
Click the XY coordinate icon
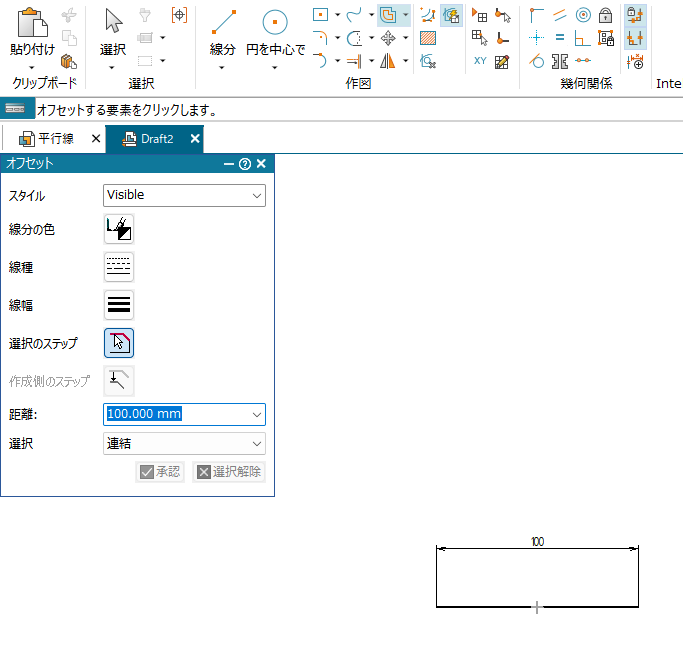click(480, 61)
